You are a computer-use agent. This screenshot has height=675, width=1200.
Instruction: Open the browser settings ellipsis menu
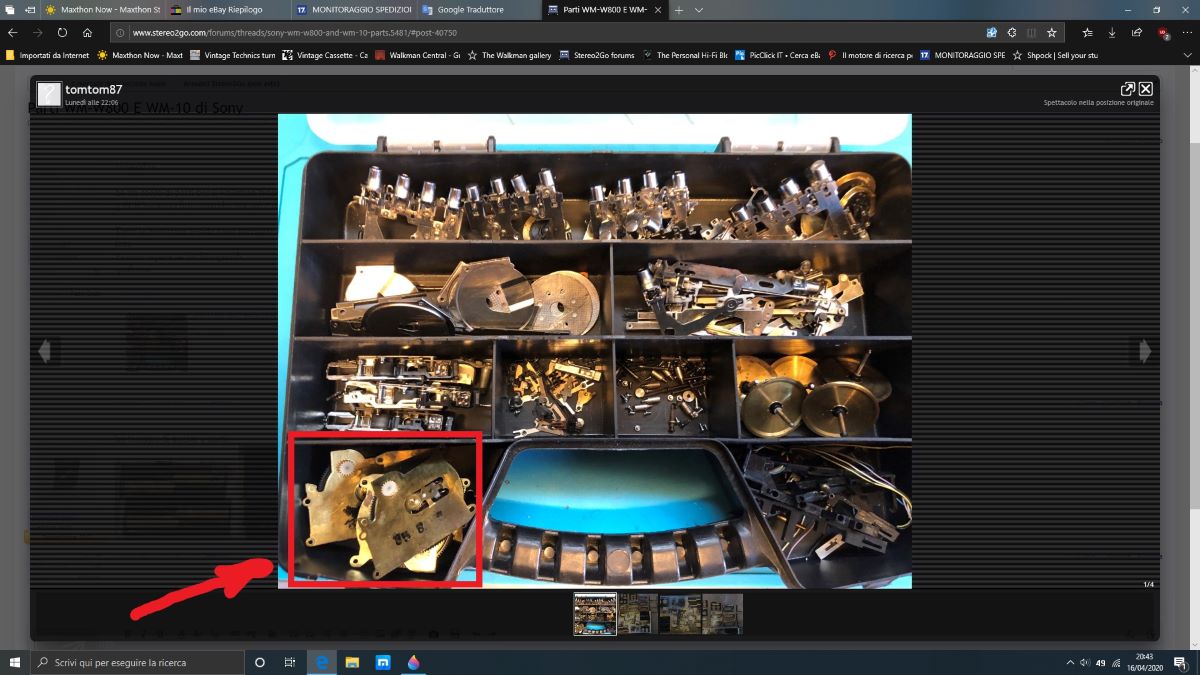pyautogui.click(x=1186, y=32)
